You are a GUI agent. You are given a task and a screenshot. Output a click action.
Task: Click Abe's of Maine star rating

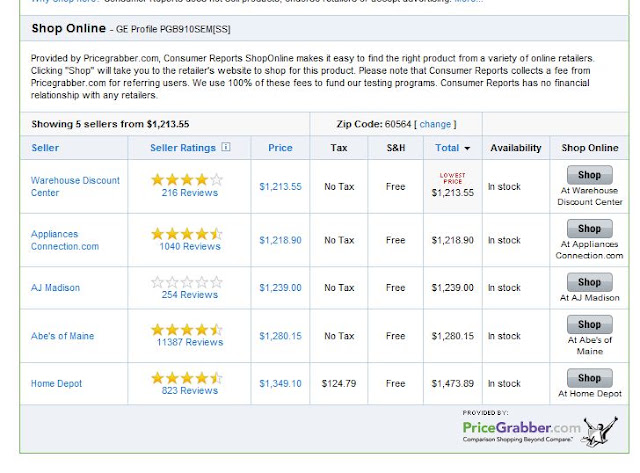pos(187,329)
